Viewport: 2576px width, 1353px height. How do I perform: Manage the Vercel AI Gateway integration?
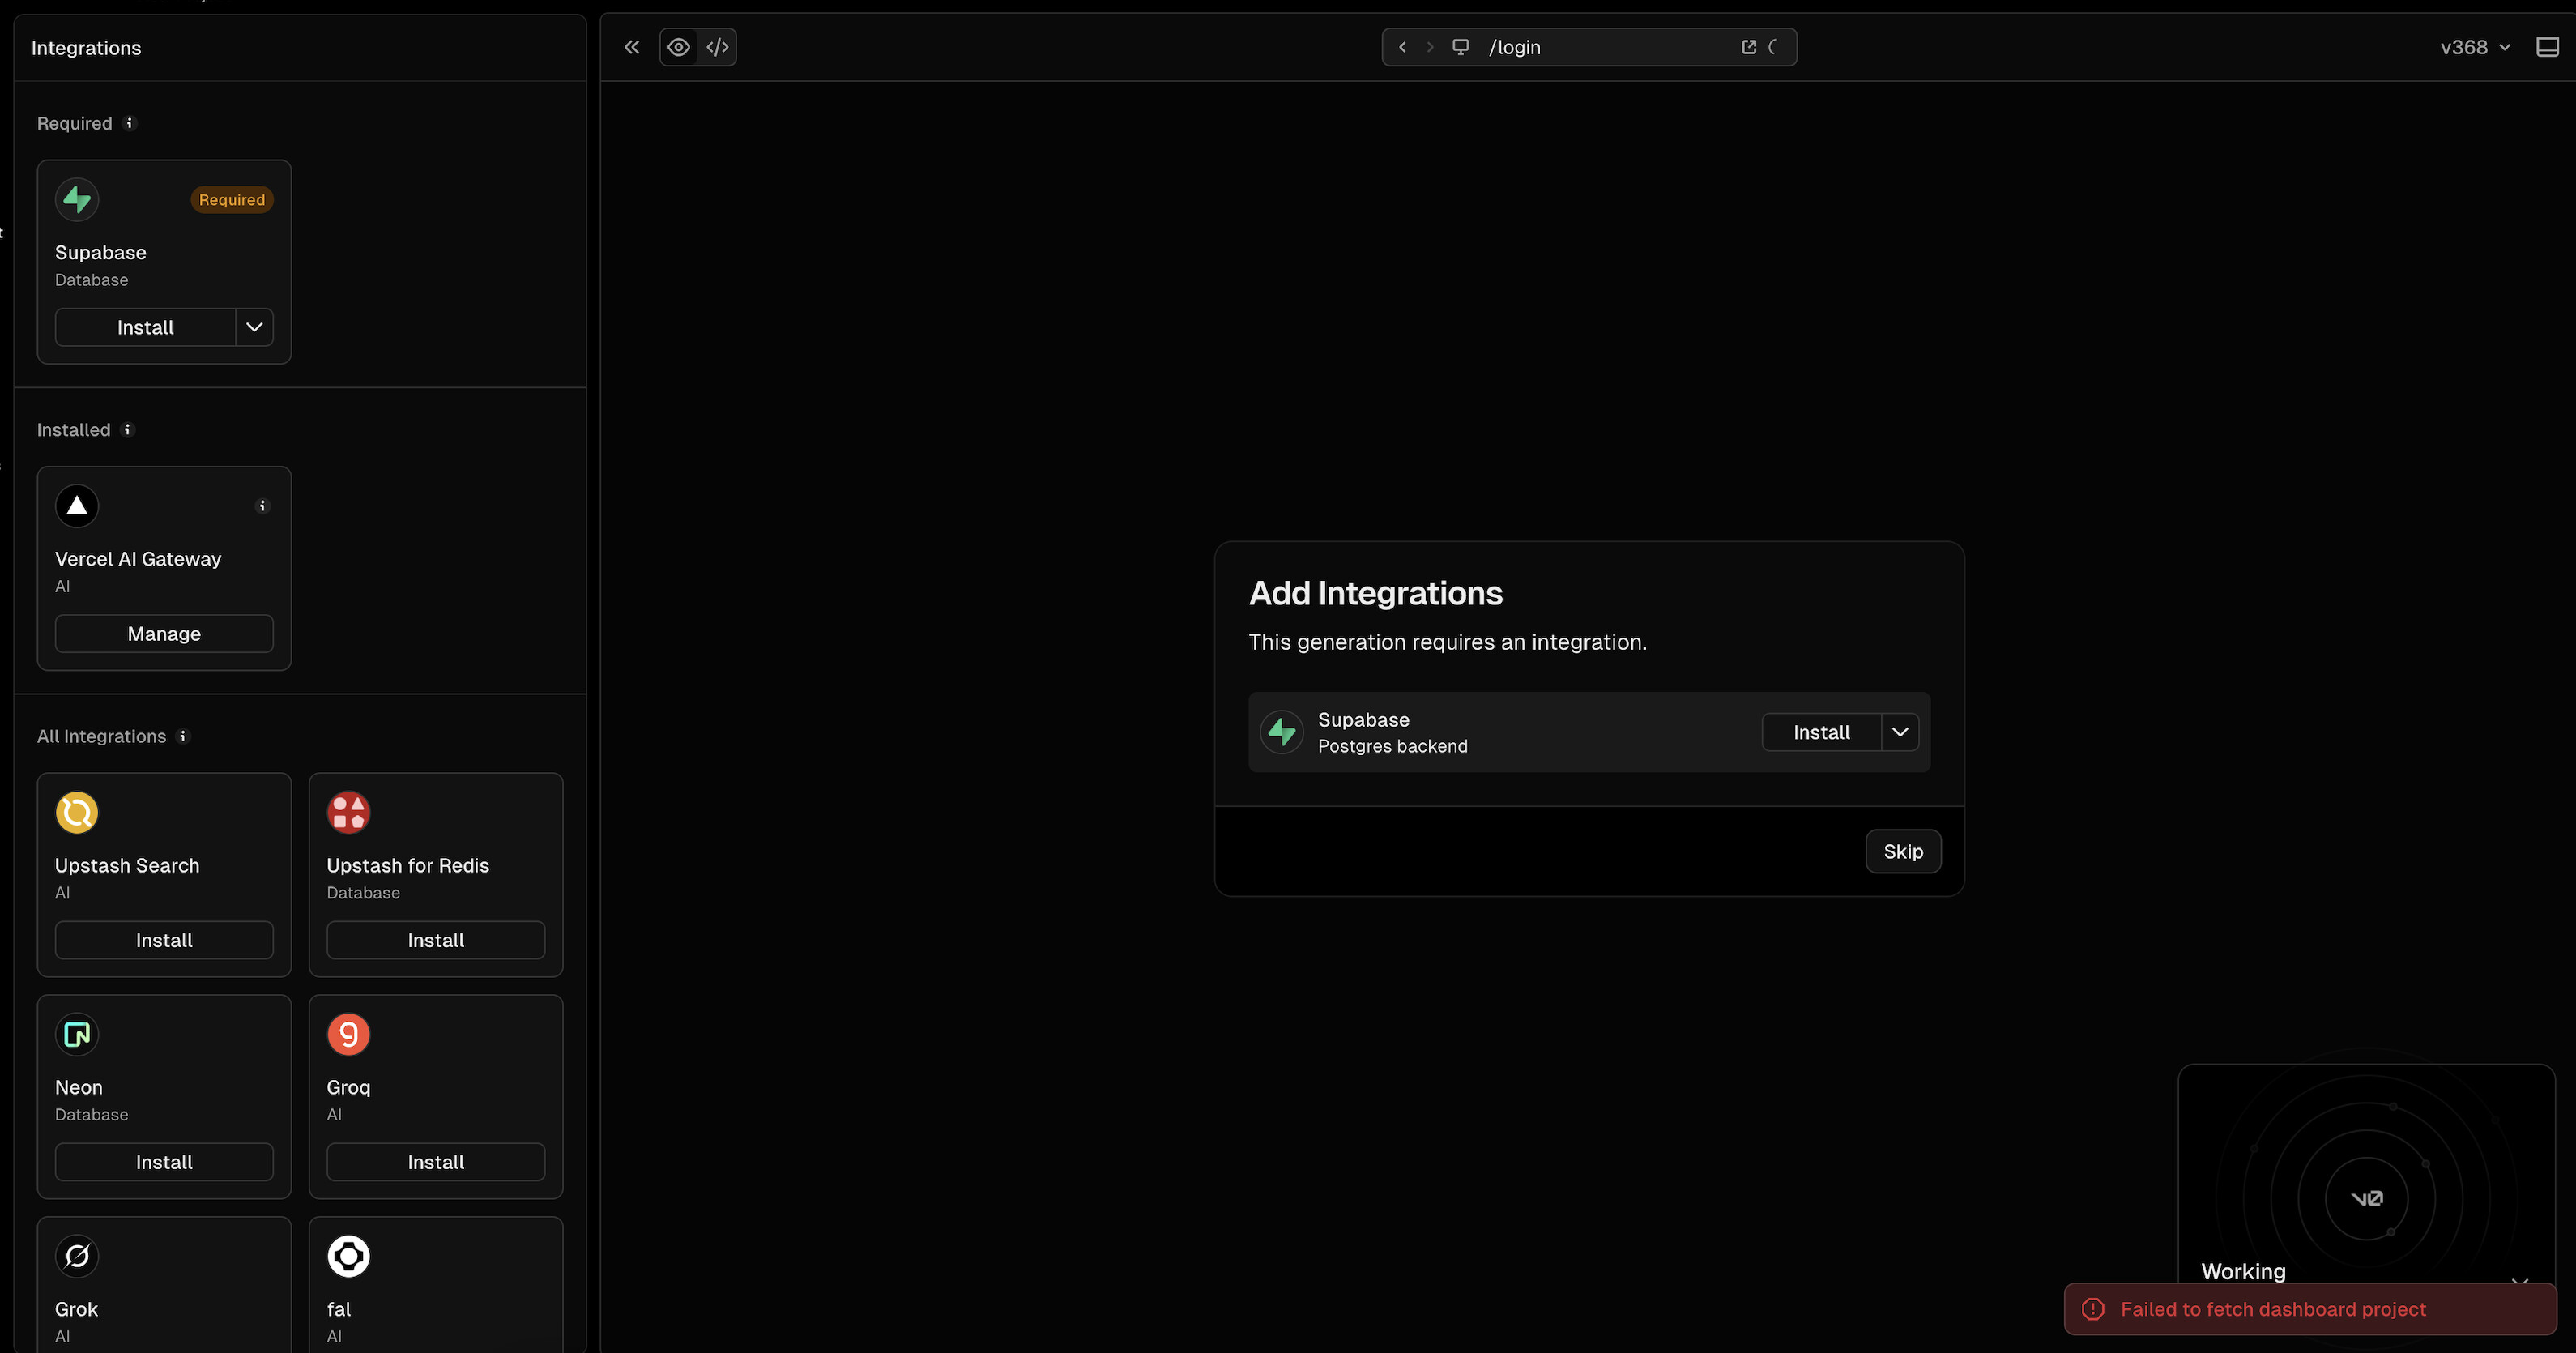tap(164, 634)
